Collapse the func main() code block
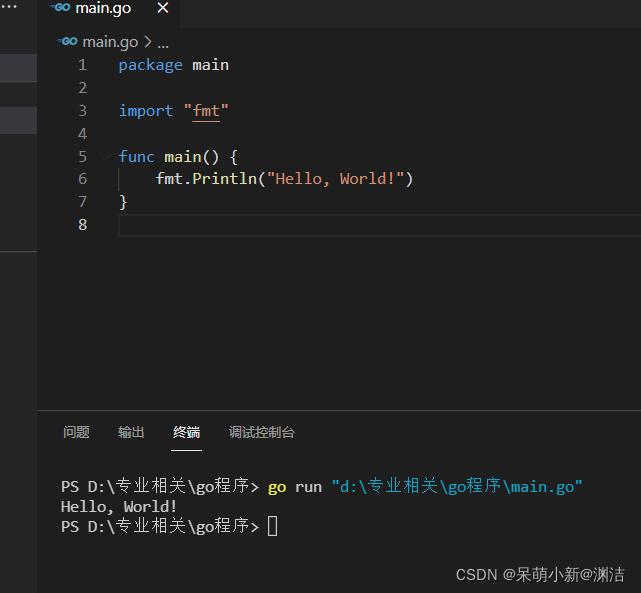Viewport: 641px width, 593px height. 105,157
